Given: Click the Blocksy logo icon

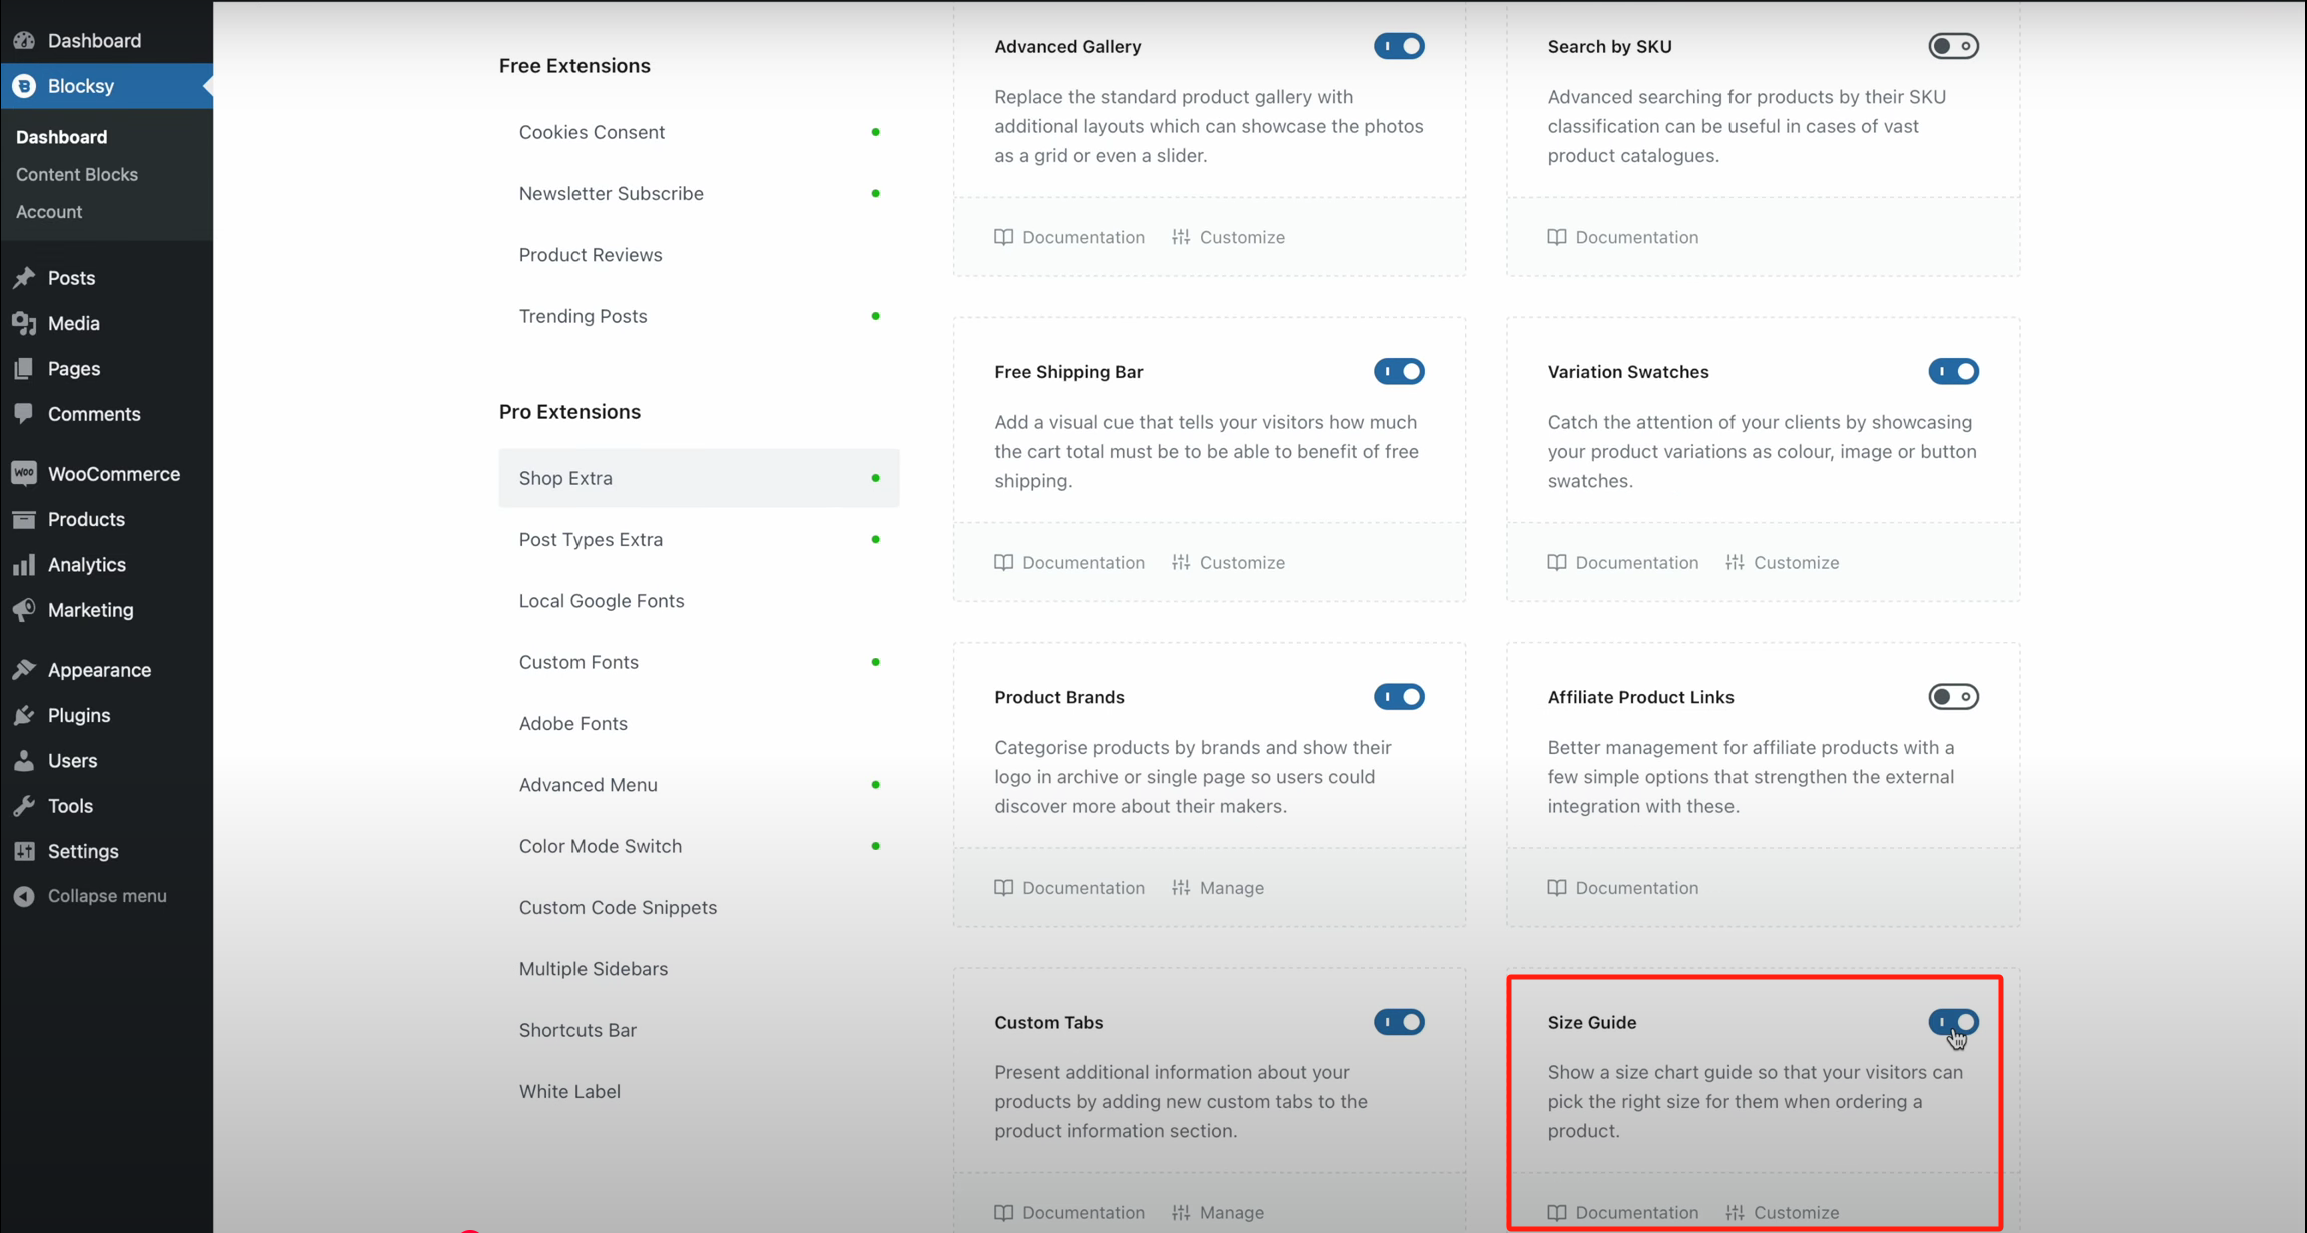Looking at the screenshot, I should pos(24,86).
